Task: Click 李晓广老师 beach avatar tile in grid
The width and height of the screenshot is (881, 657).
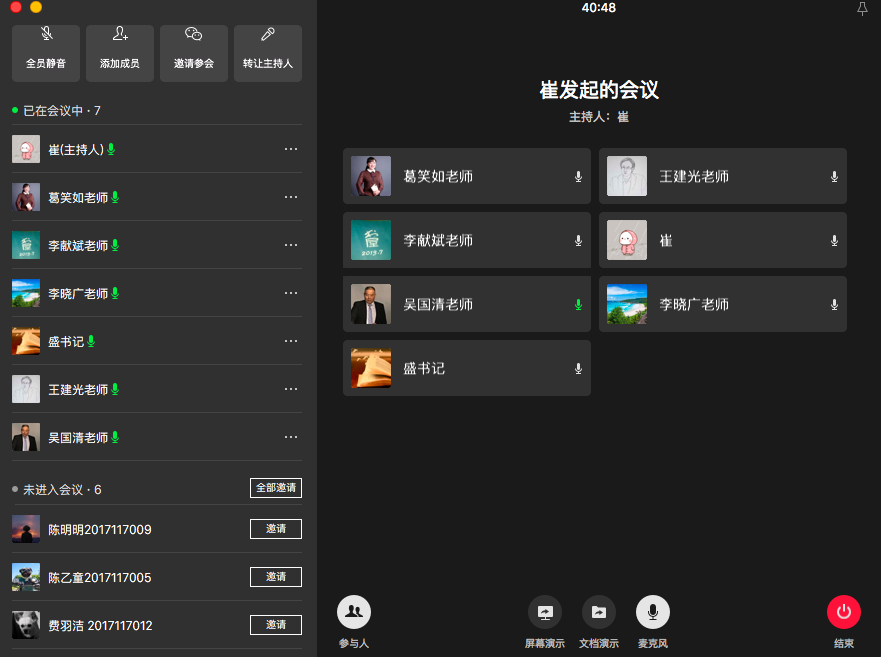Action: click(627, 304)
